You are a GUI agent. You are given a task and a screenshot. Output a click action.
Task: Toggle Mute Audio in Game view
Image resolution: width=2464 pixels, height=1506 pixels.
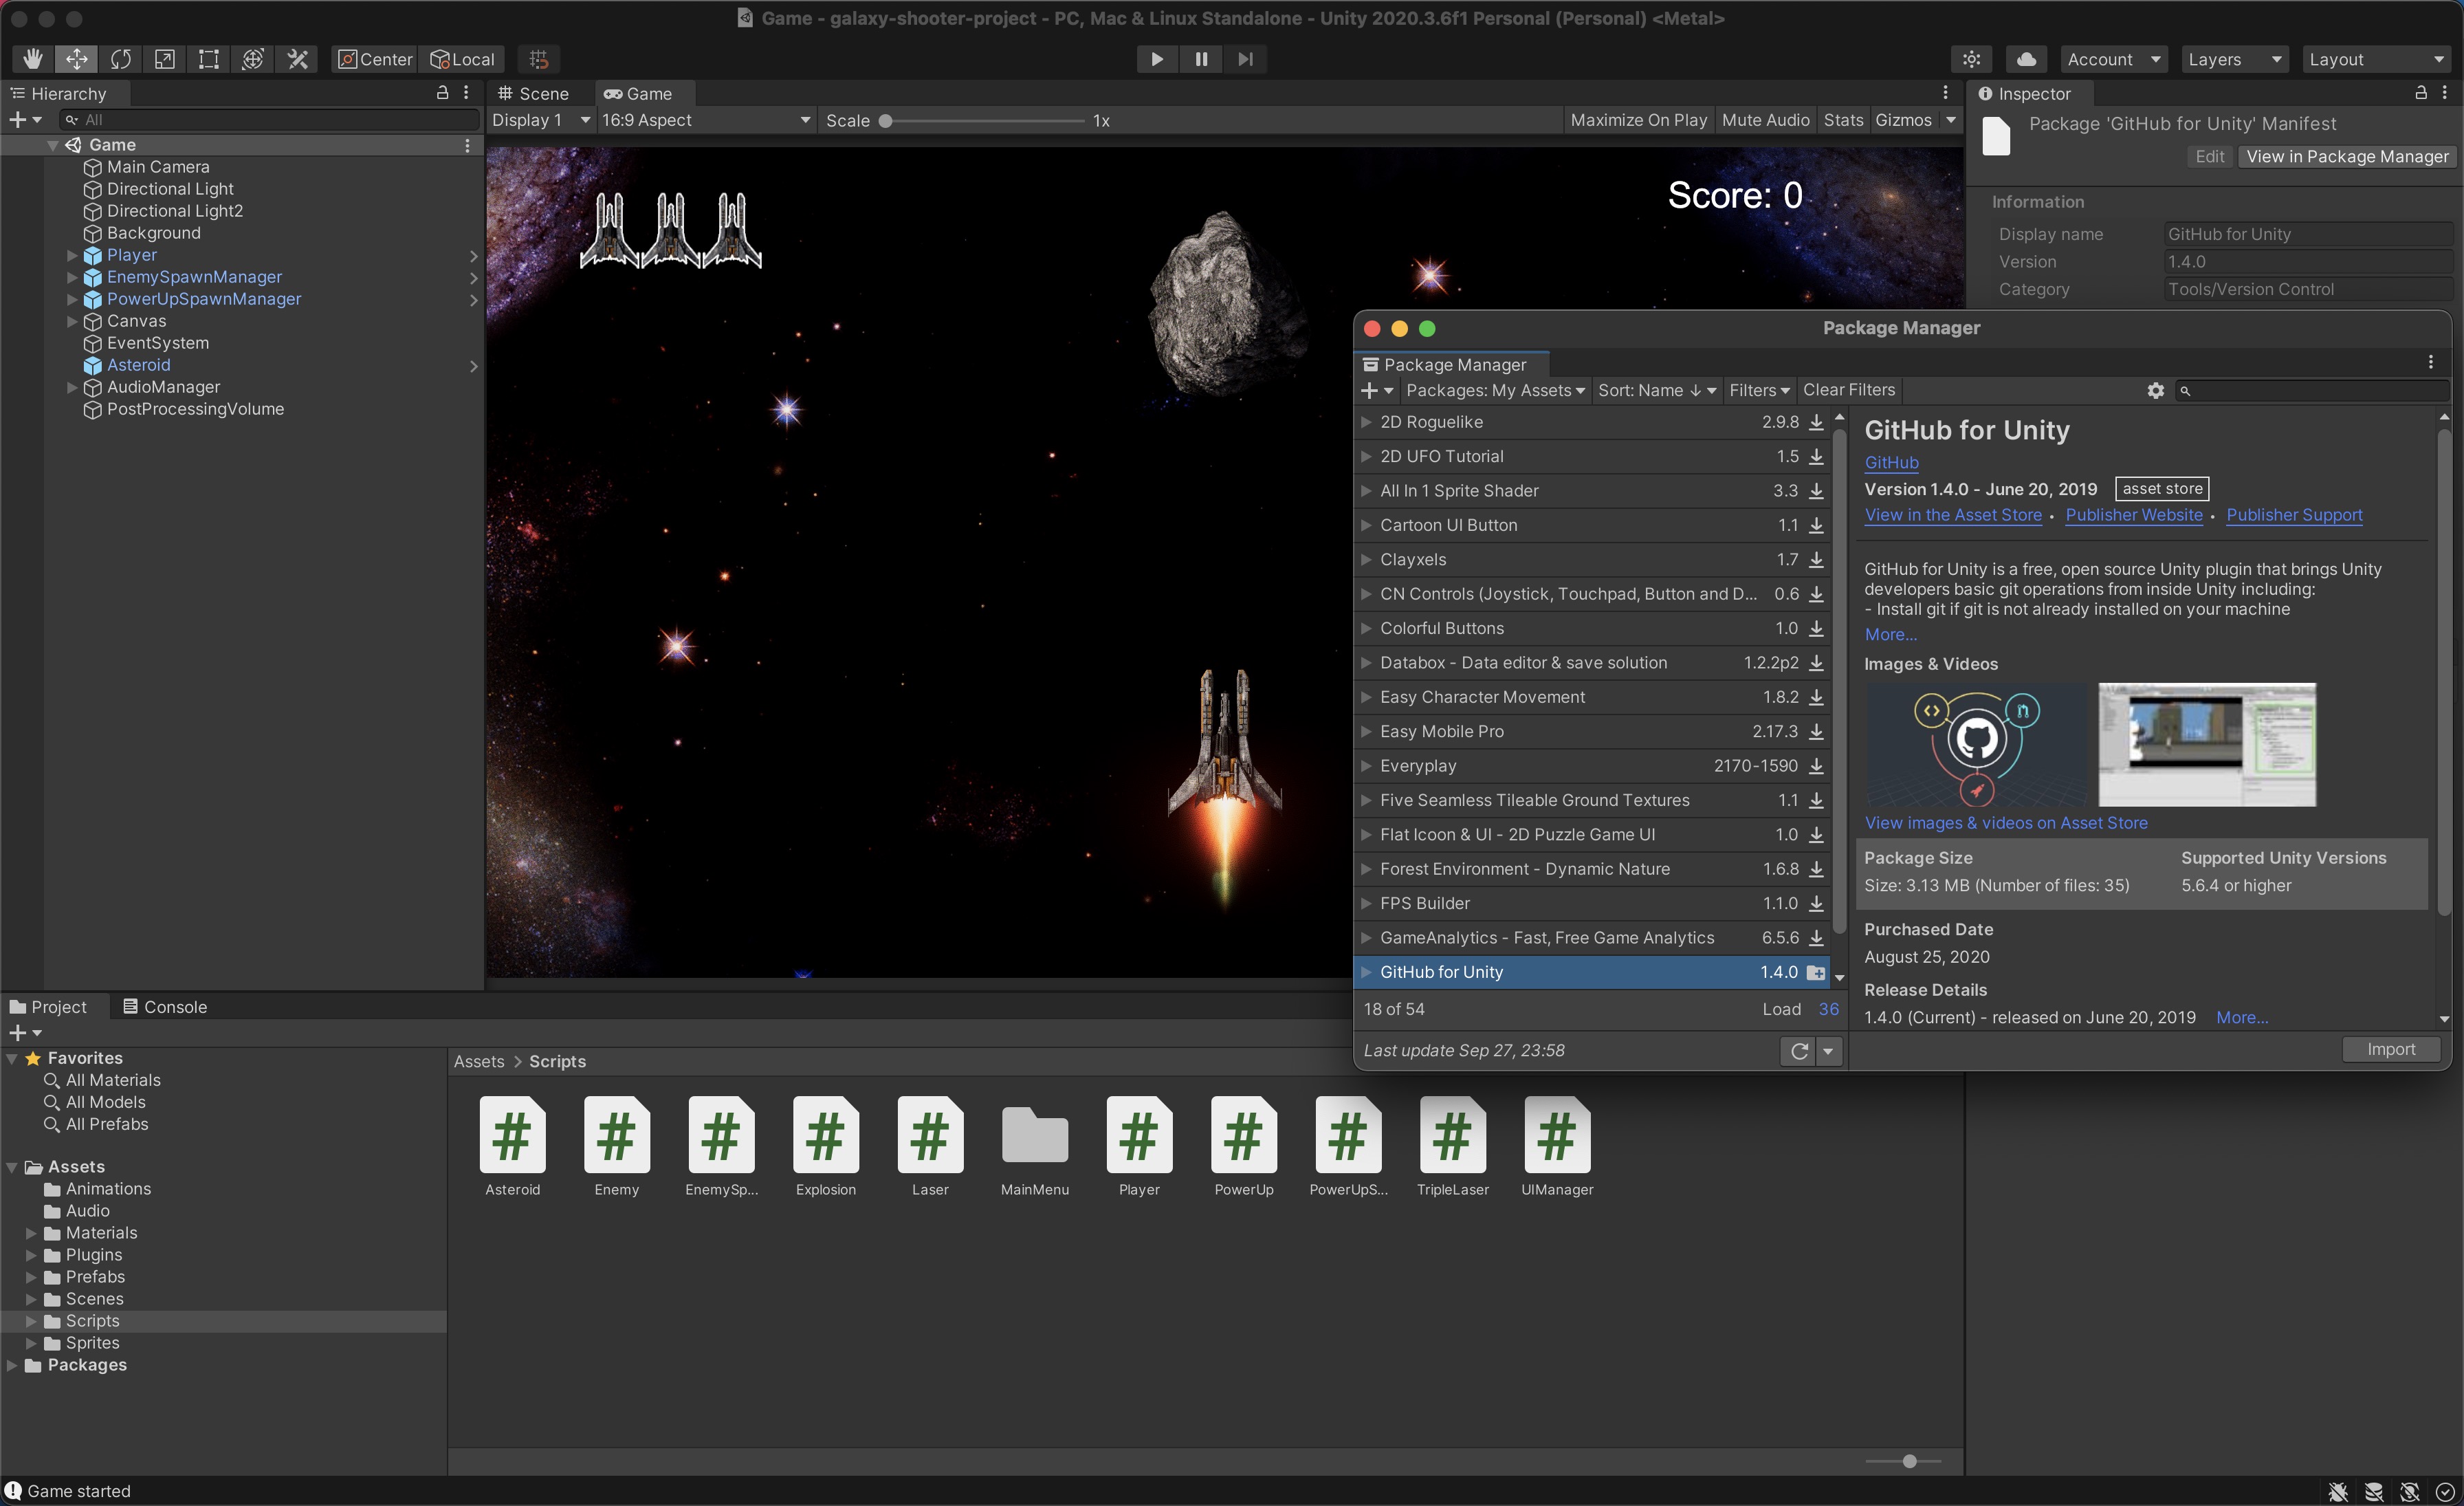pos(1766,120)
